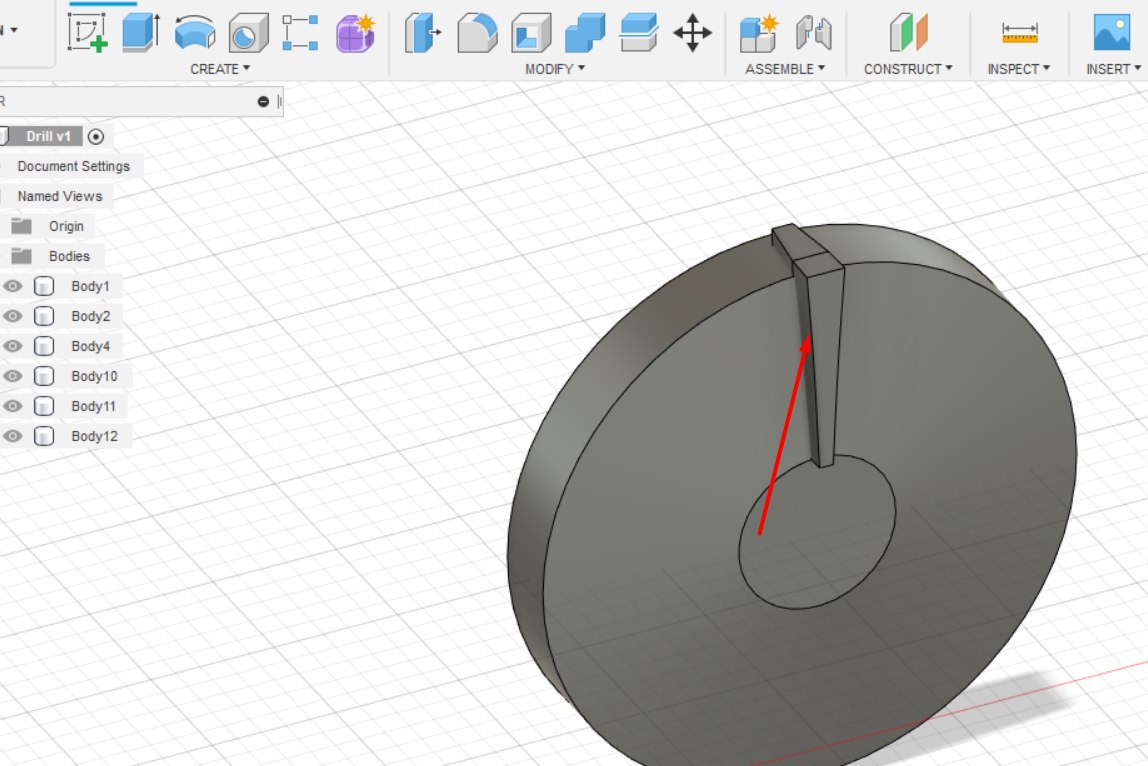Click the Bodies folder icon
This screenshot has width=1148, height=766.
click(x=21, y=256)
